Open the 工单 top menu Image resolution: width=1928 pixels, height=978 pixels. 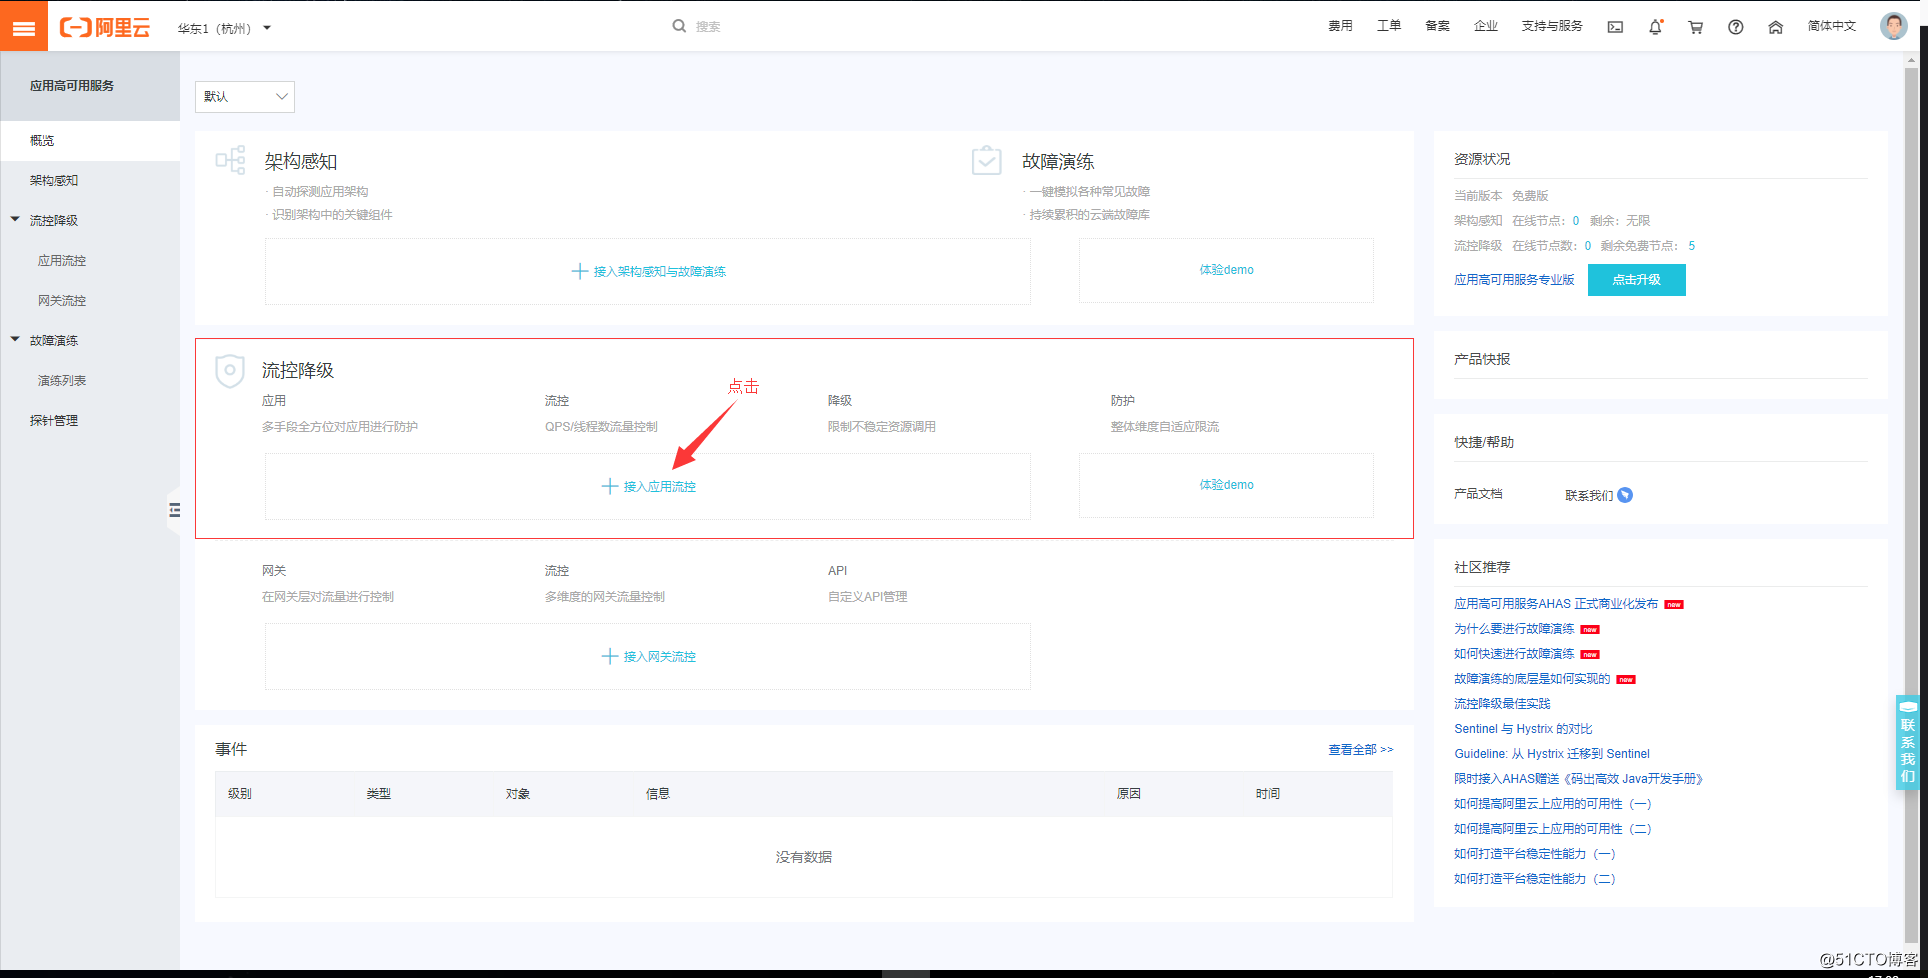(1389, 26)
